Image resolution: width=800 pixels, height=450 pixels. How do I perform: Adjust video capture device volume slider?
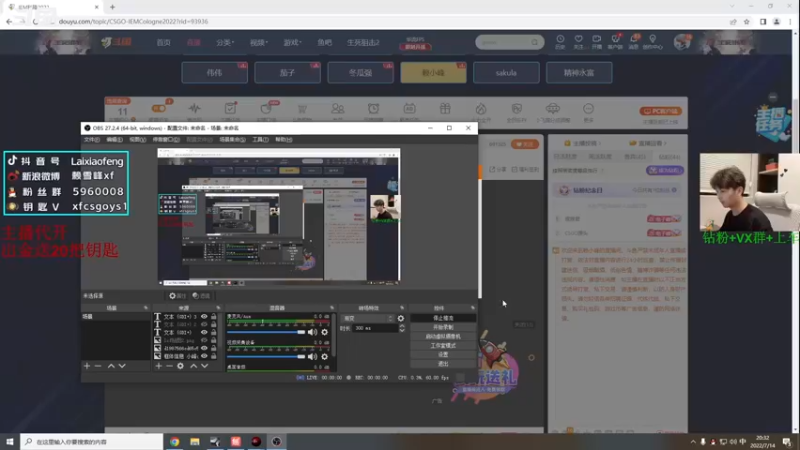coord(266,357)
